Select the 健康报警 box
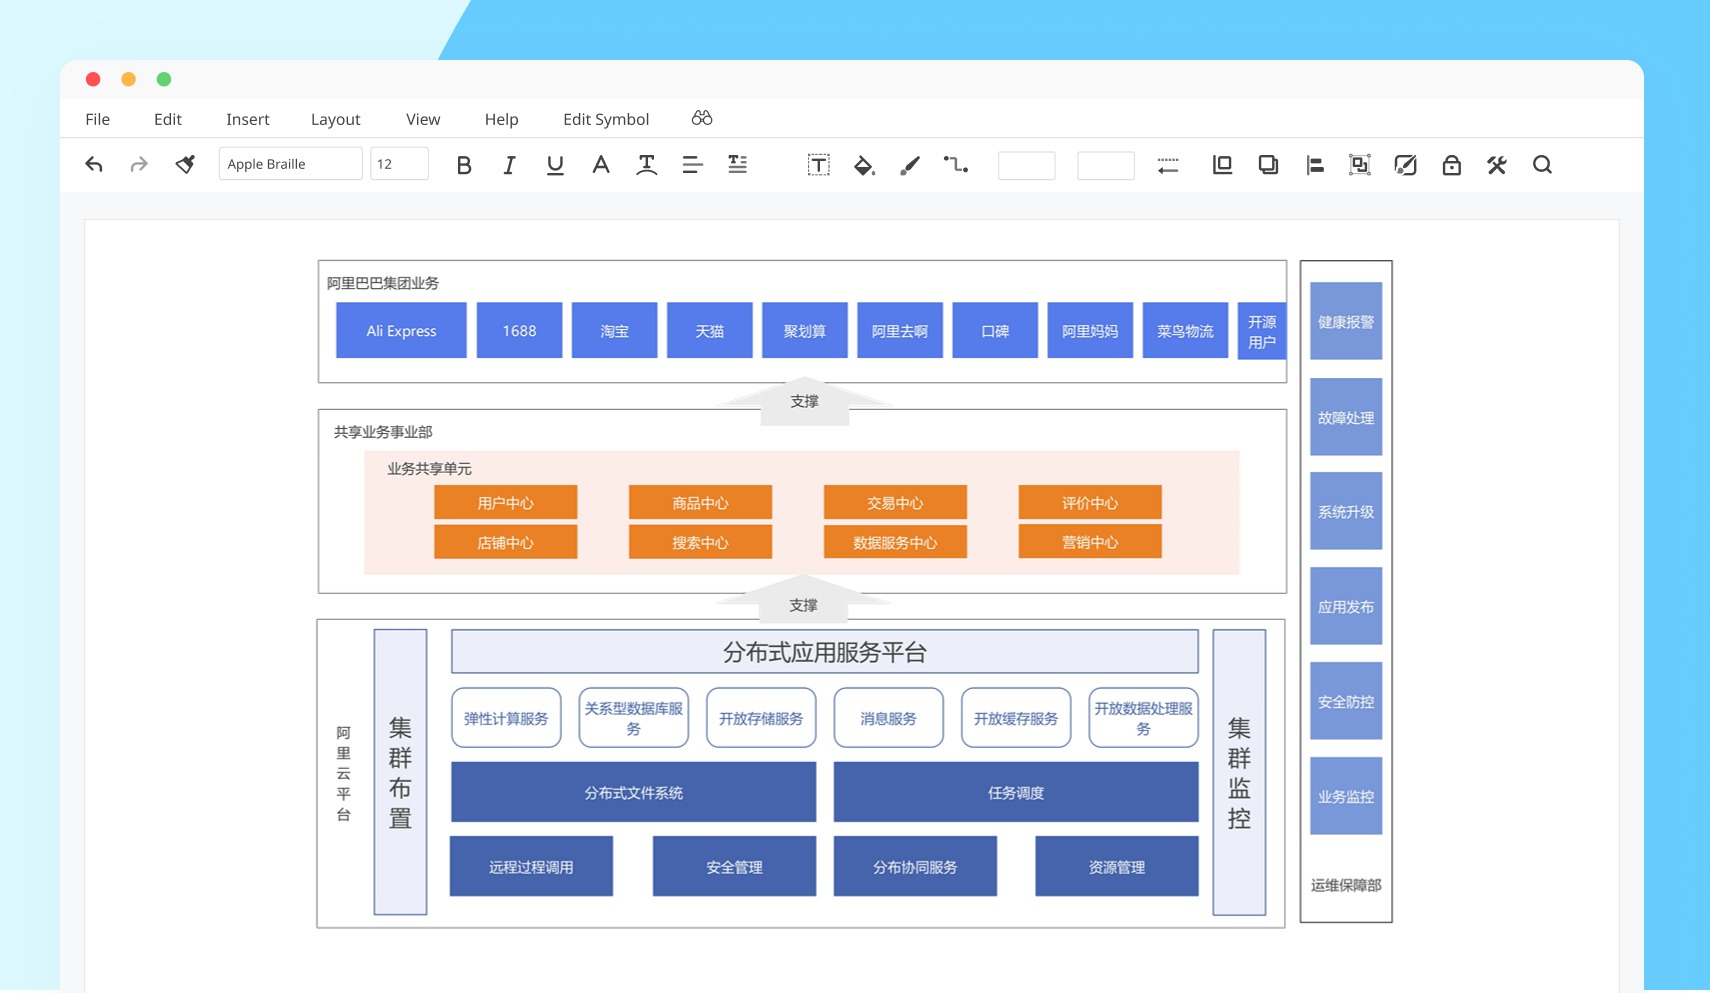This screenshot has width=1710, height=993. (x=1346, y=321)
